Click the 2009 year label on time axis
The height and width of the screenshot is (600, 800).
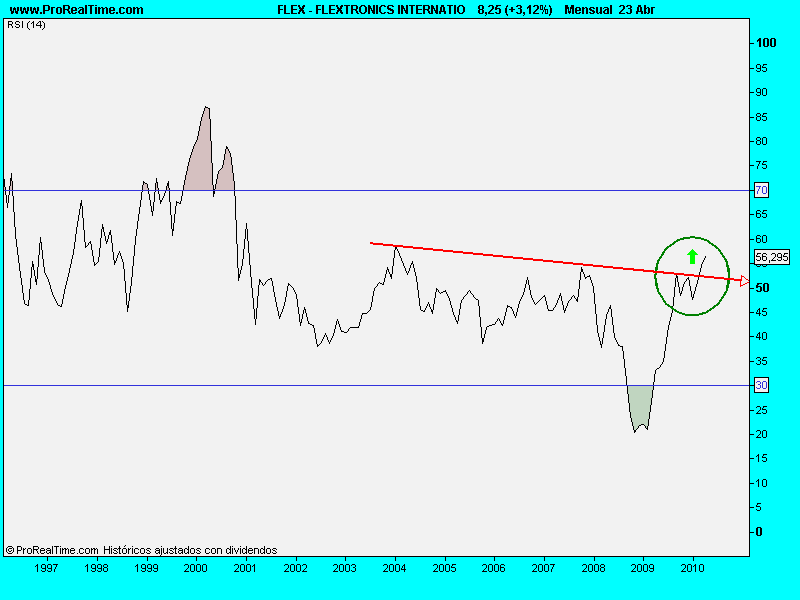(x=642, y=568)
